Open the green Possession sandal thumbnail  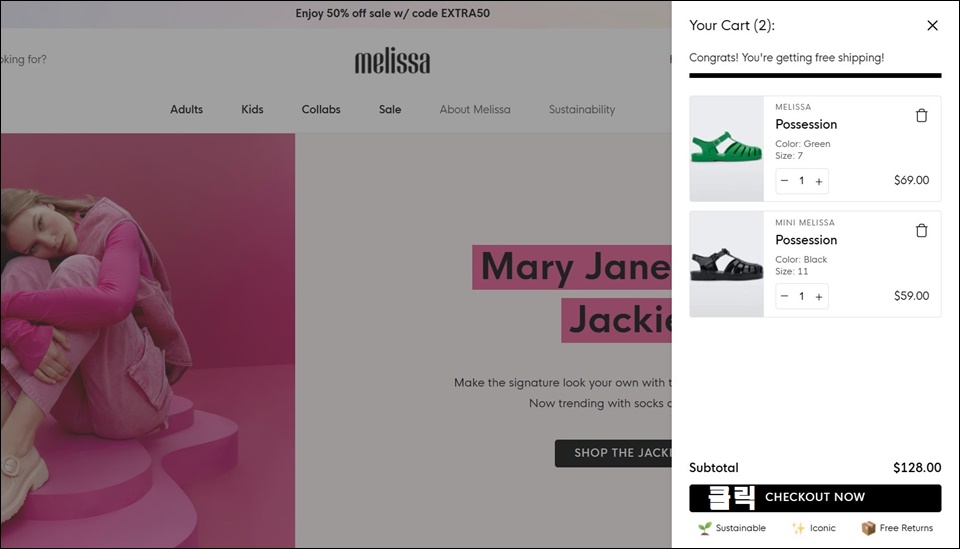[727, 149]
